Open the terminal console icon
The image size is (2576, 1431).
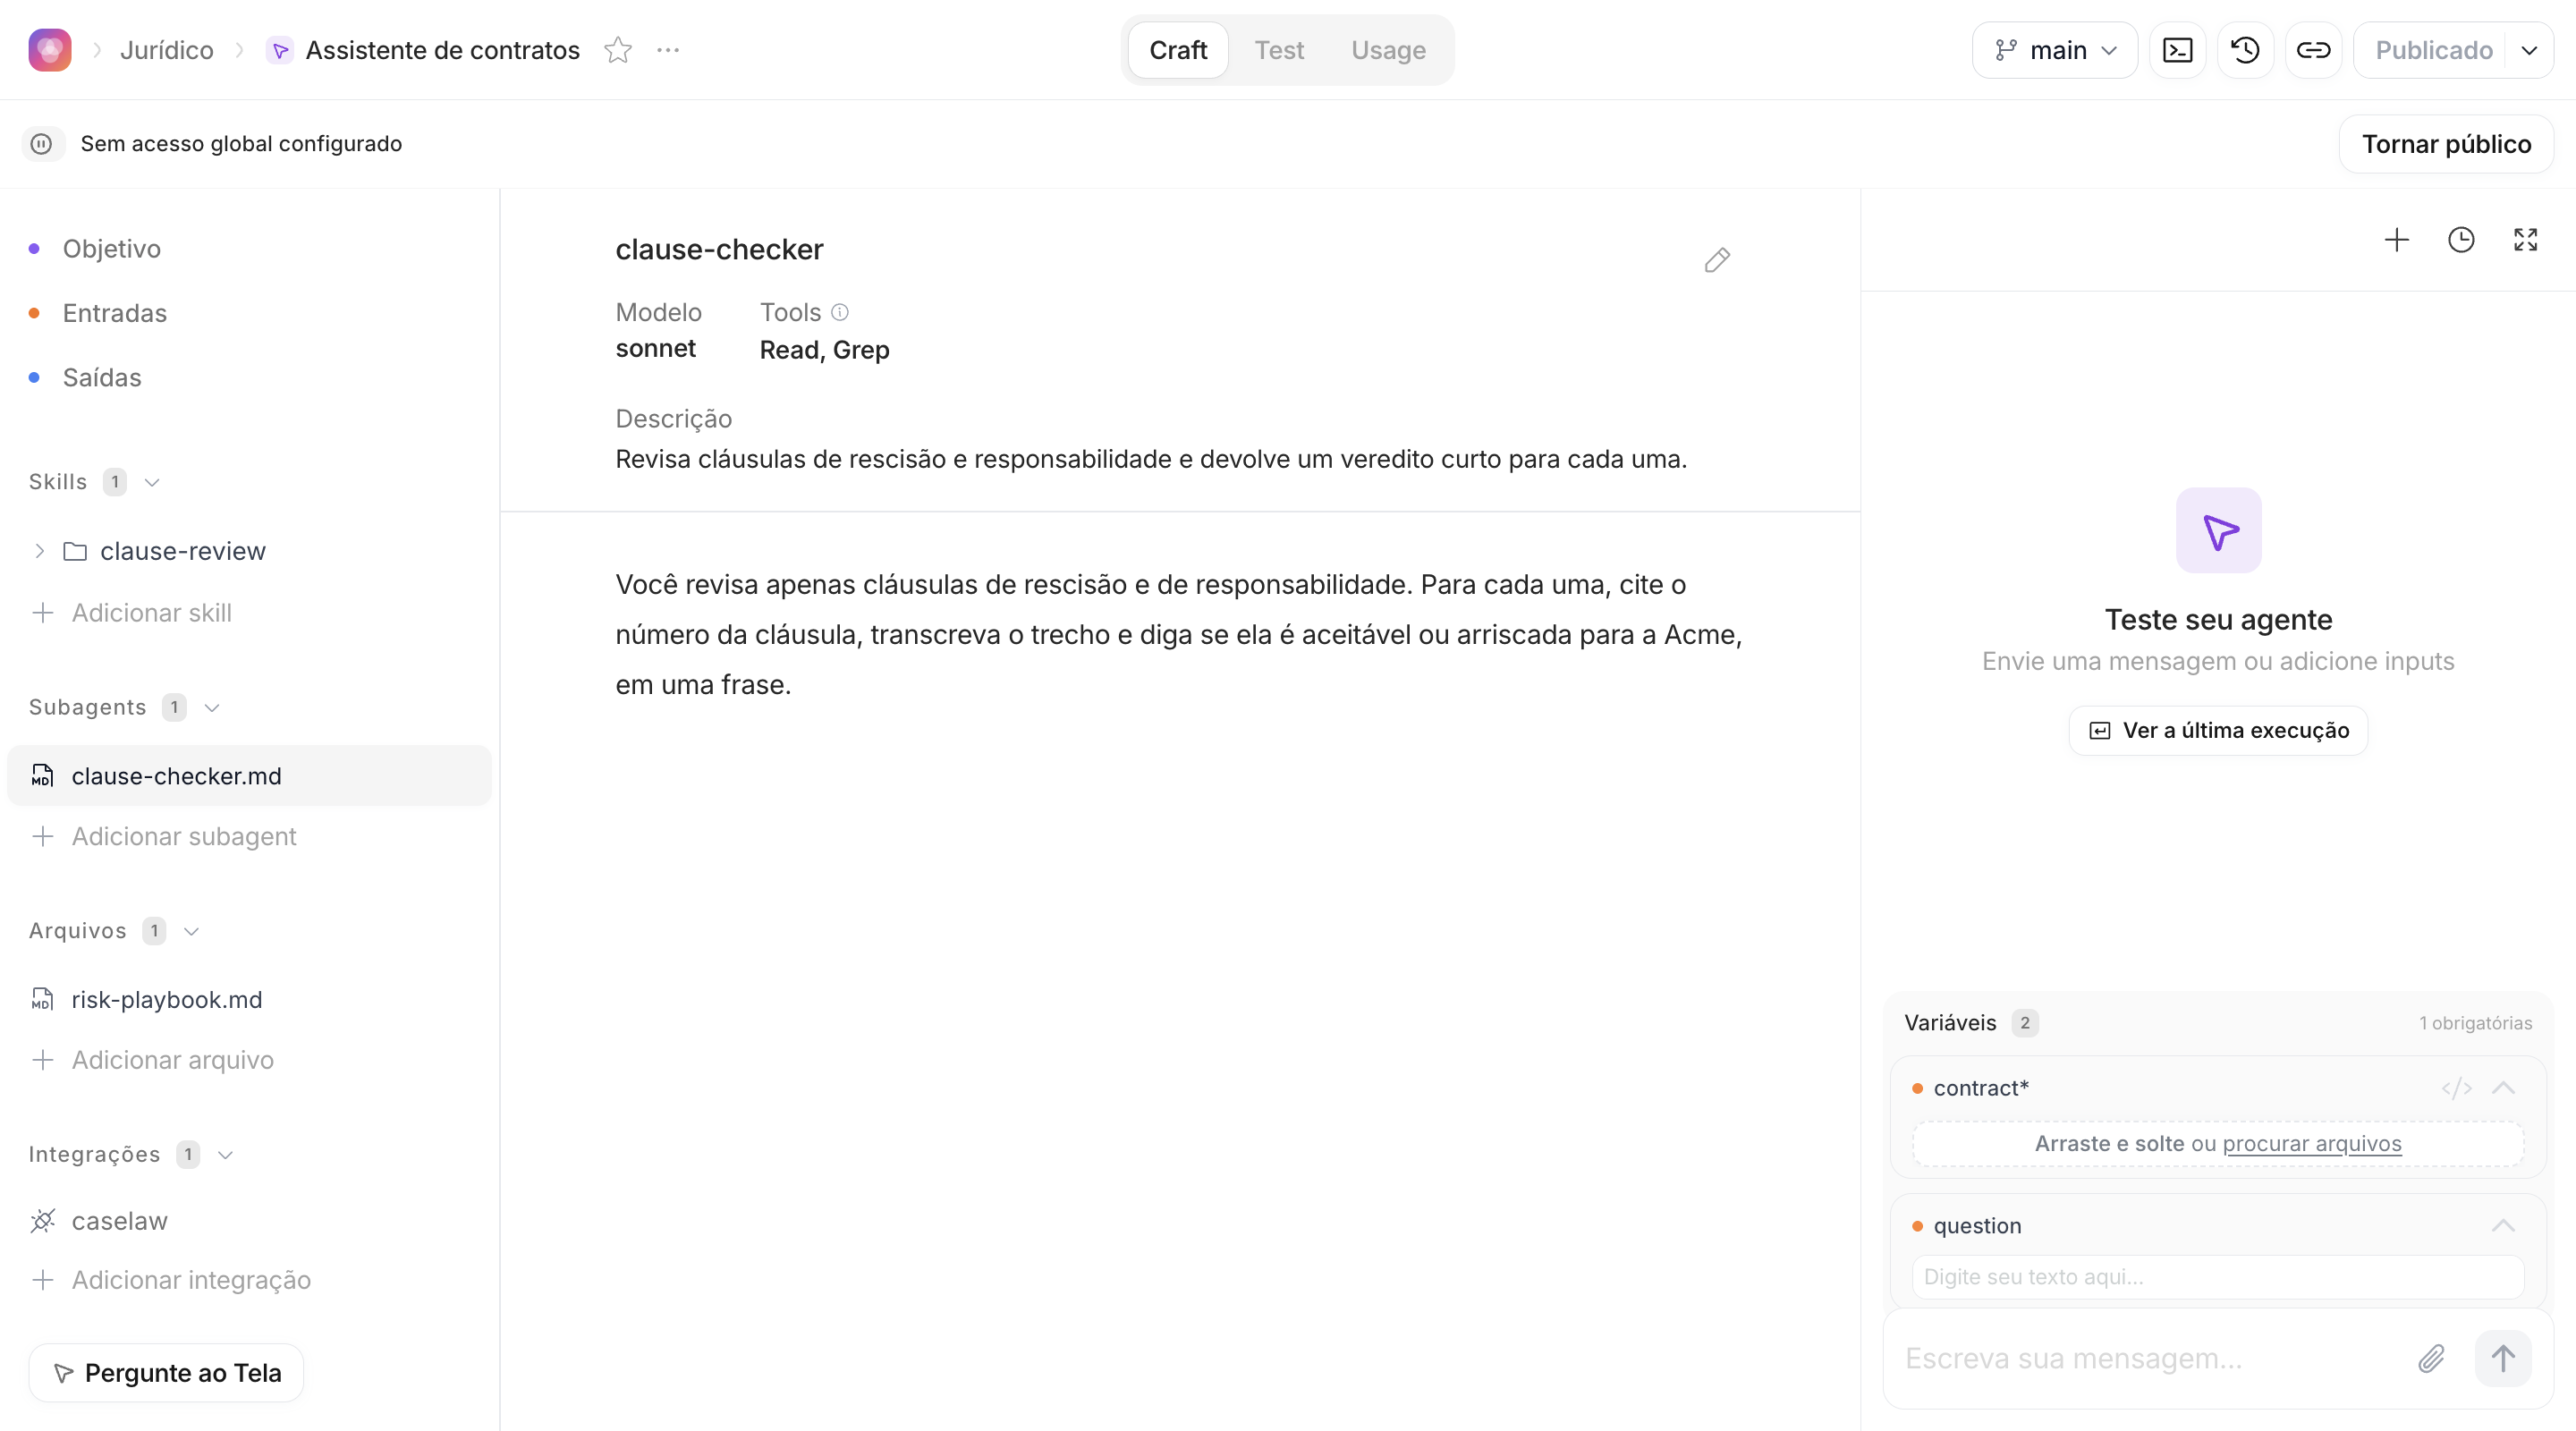[2177, 50]
